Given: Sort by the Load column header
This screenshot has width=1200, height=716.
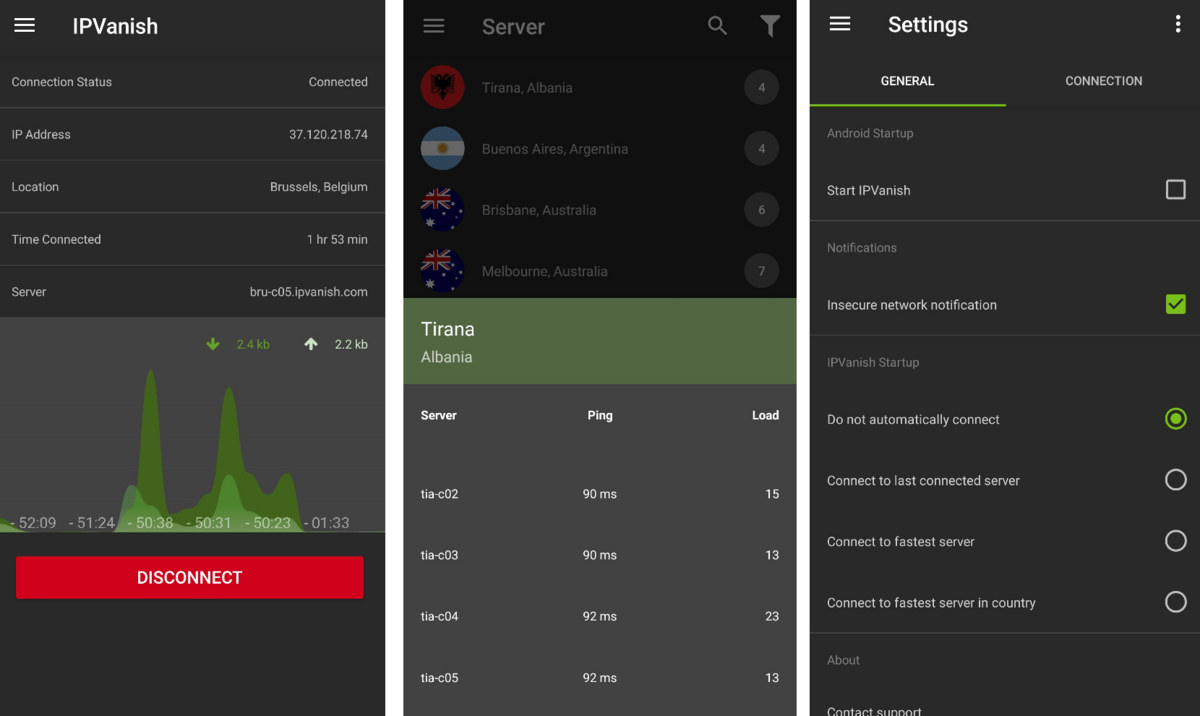Looking at the screenshot, I should point(765,415).
